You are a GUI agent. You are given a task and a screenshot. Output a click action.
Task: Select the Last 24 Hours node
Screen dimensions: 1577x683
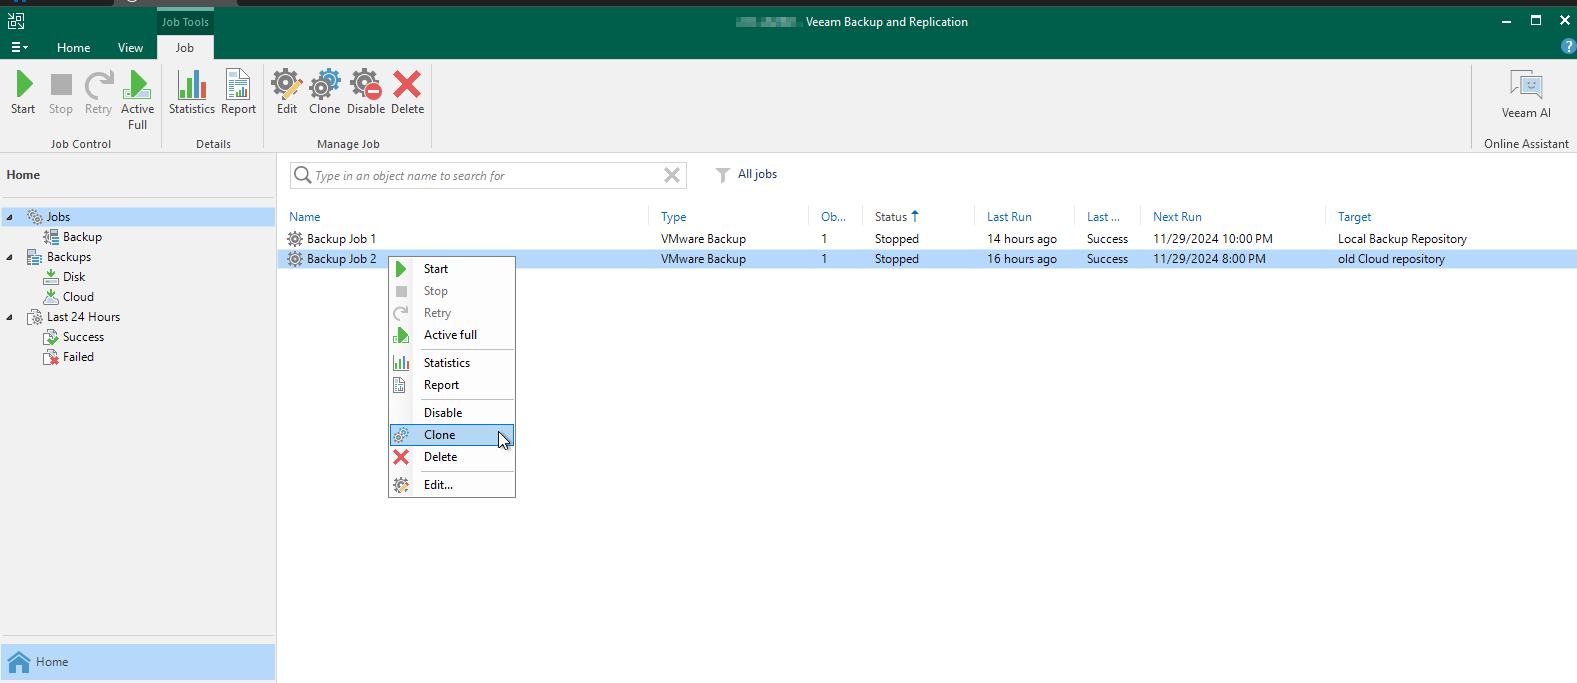(x=83, y=317)
